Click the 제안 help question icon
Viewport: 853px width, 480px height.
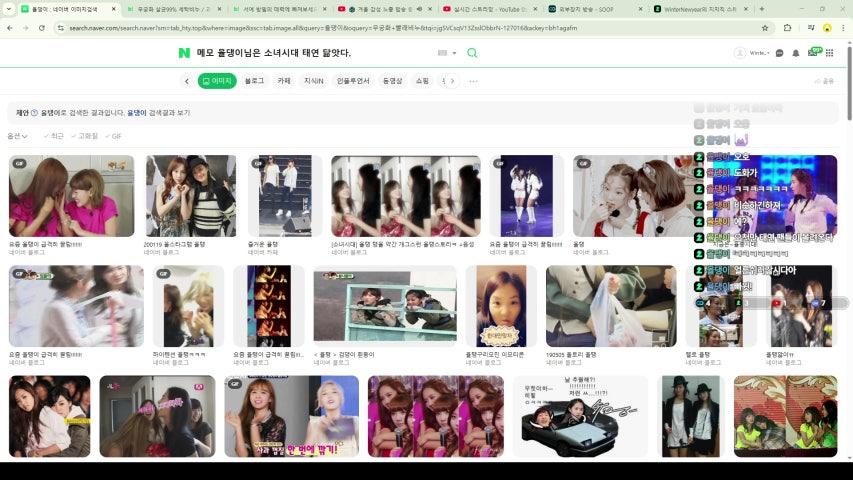point(34,113)
